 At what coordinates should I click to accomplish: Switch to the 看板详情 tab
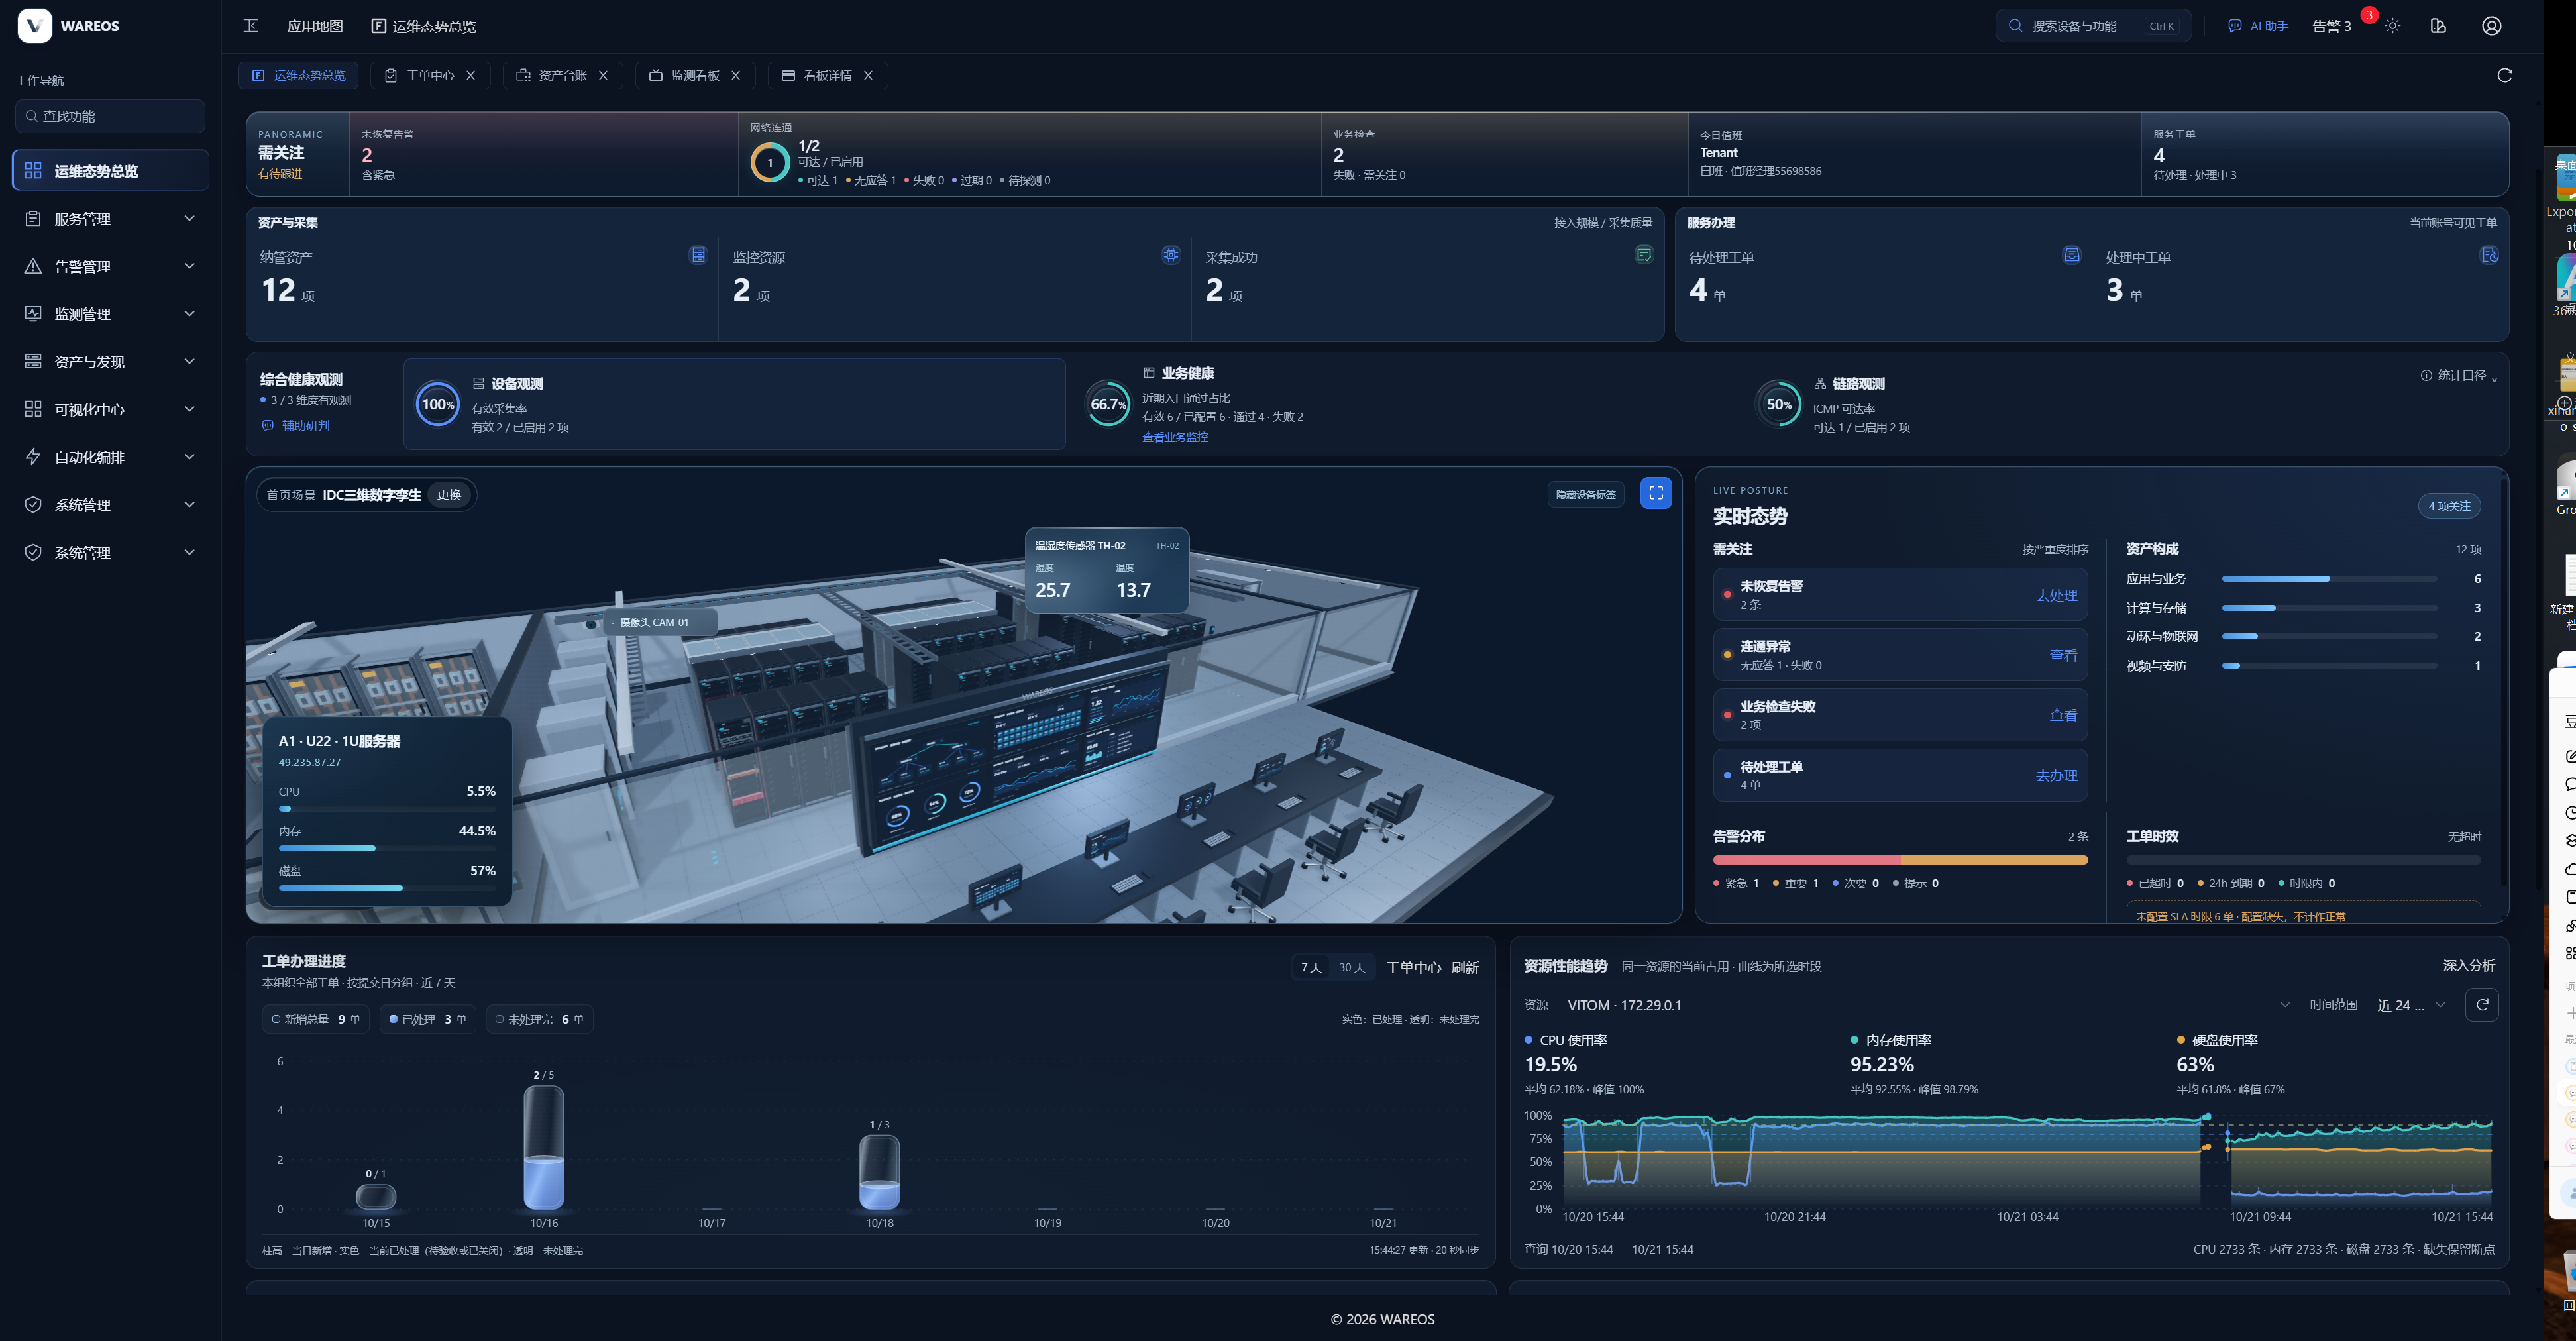(827, 75)
